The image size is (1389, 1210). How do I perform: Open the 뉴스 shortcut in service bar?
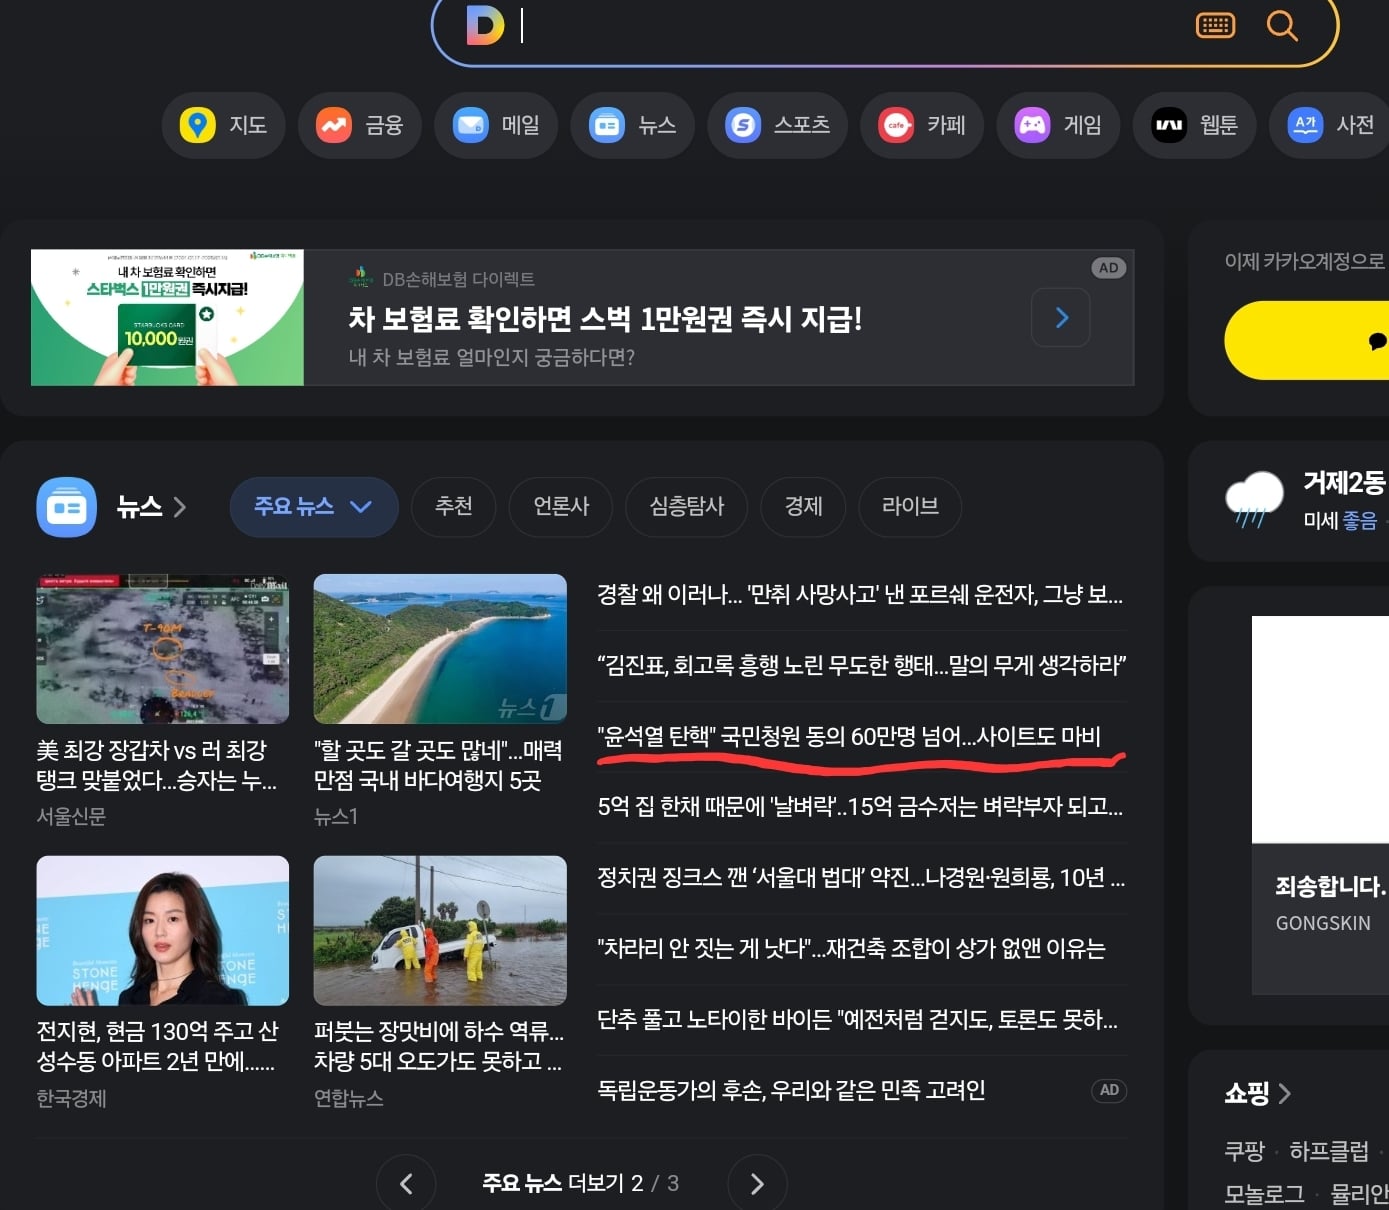632,125
